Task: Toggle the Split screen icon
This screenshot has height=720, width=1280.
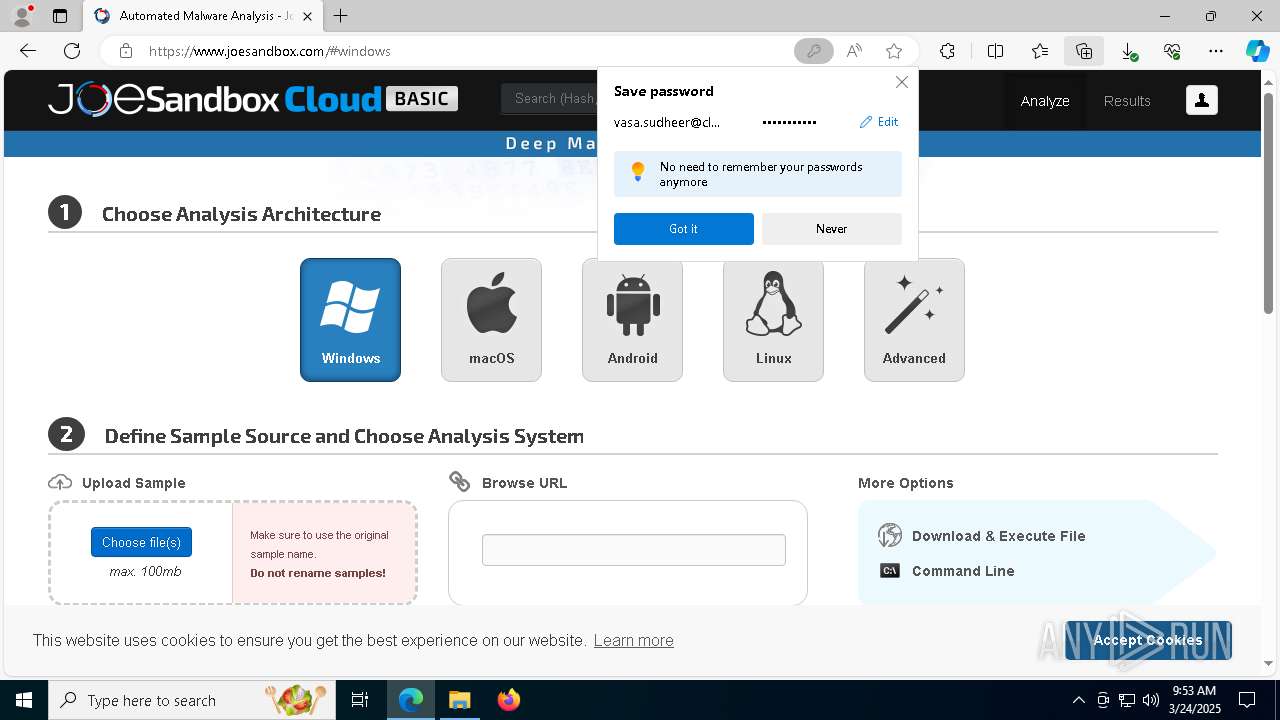Action: [995, 51]
